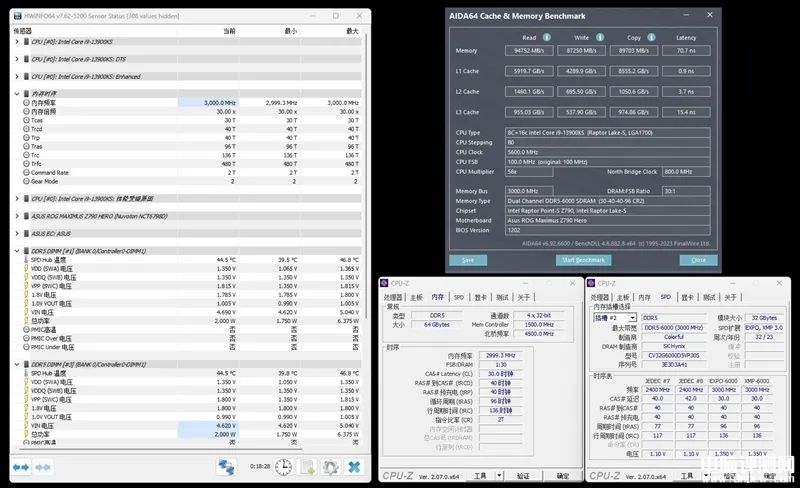Collapse the 内存时序 sensor group
The image size is (800, 488).
point(17,94)
